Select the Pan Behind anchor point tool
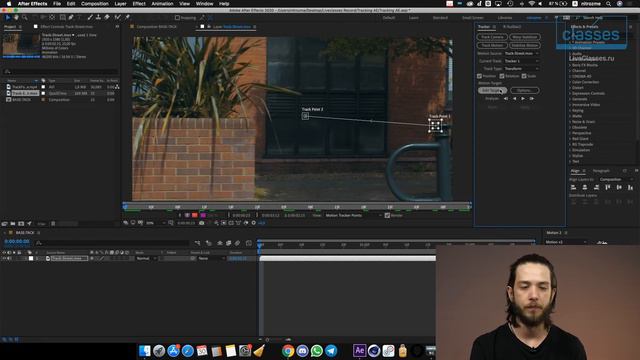 (52, 18)
